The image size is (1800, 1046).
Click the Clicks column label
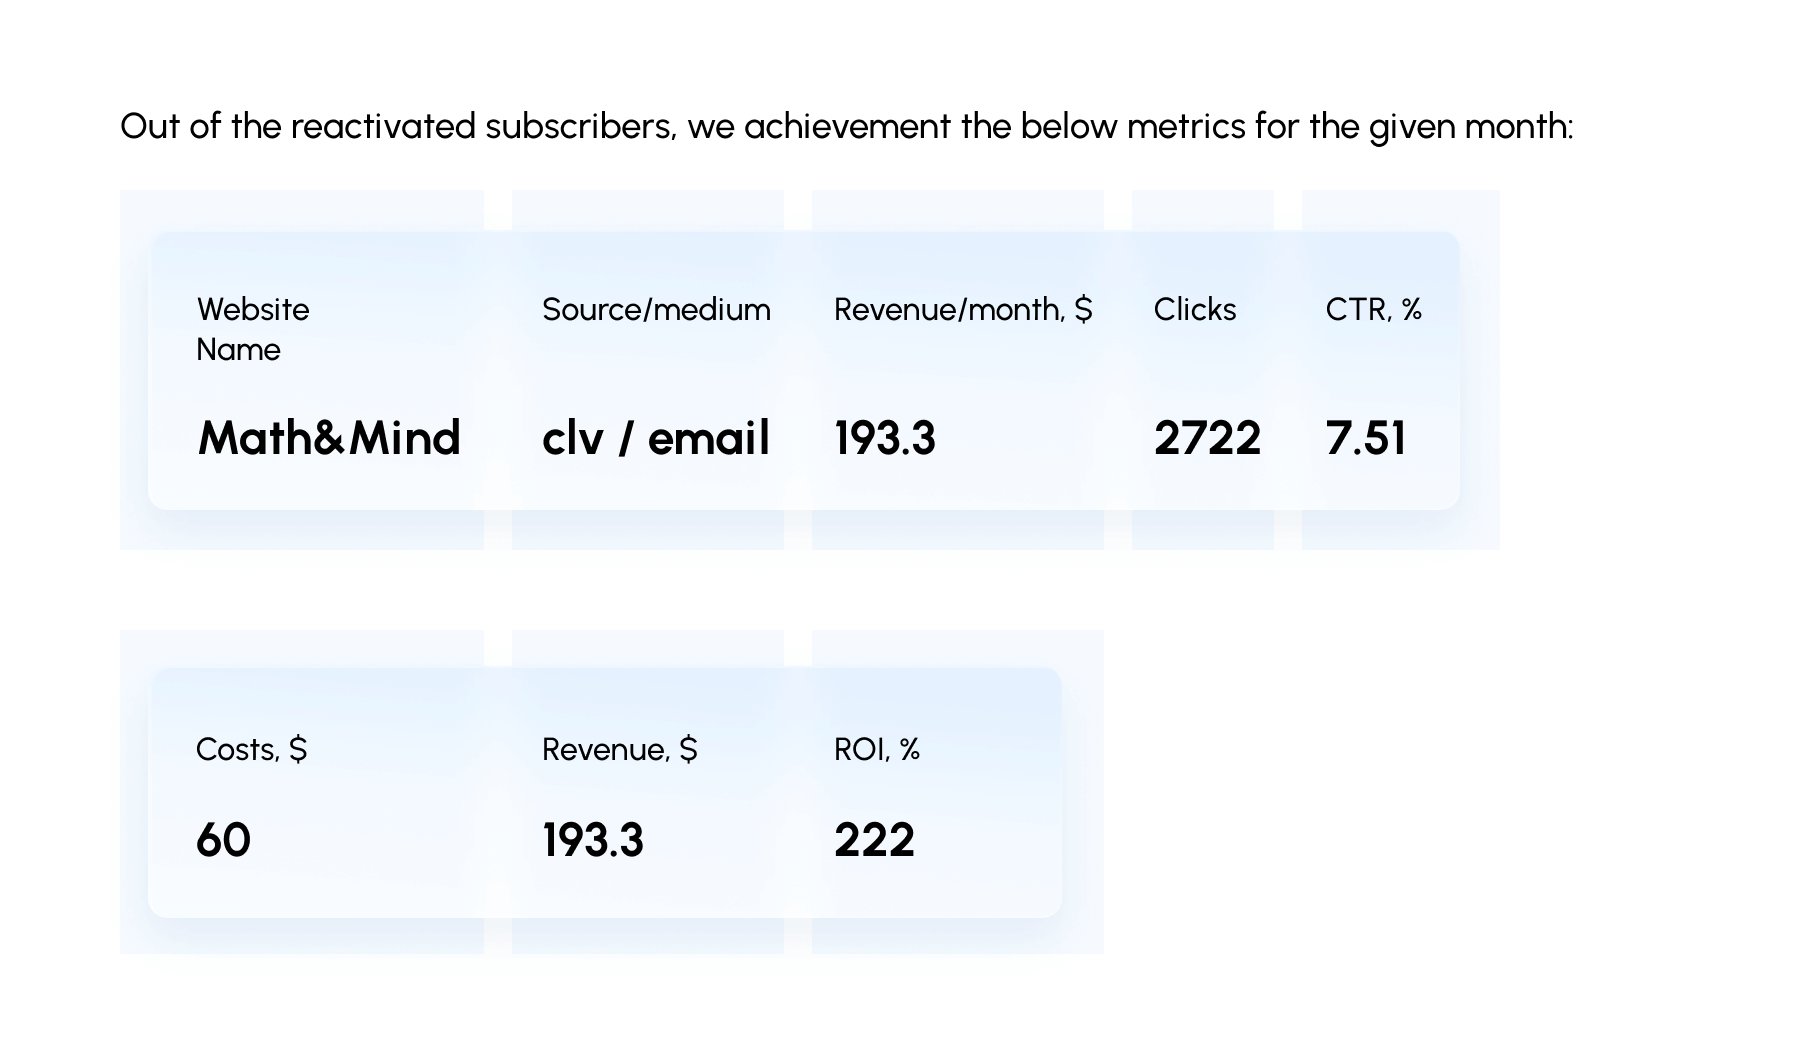[1195, 309]
